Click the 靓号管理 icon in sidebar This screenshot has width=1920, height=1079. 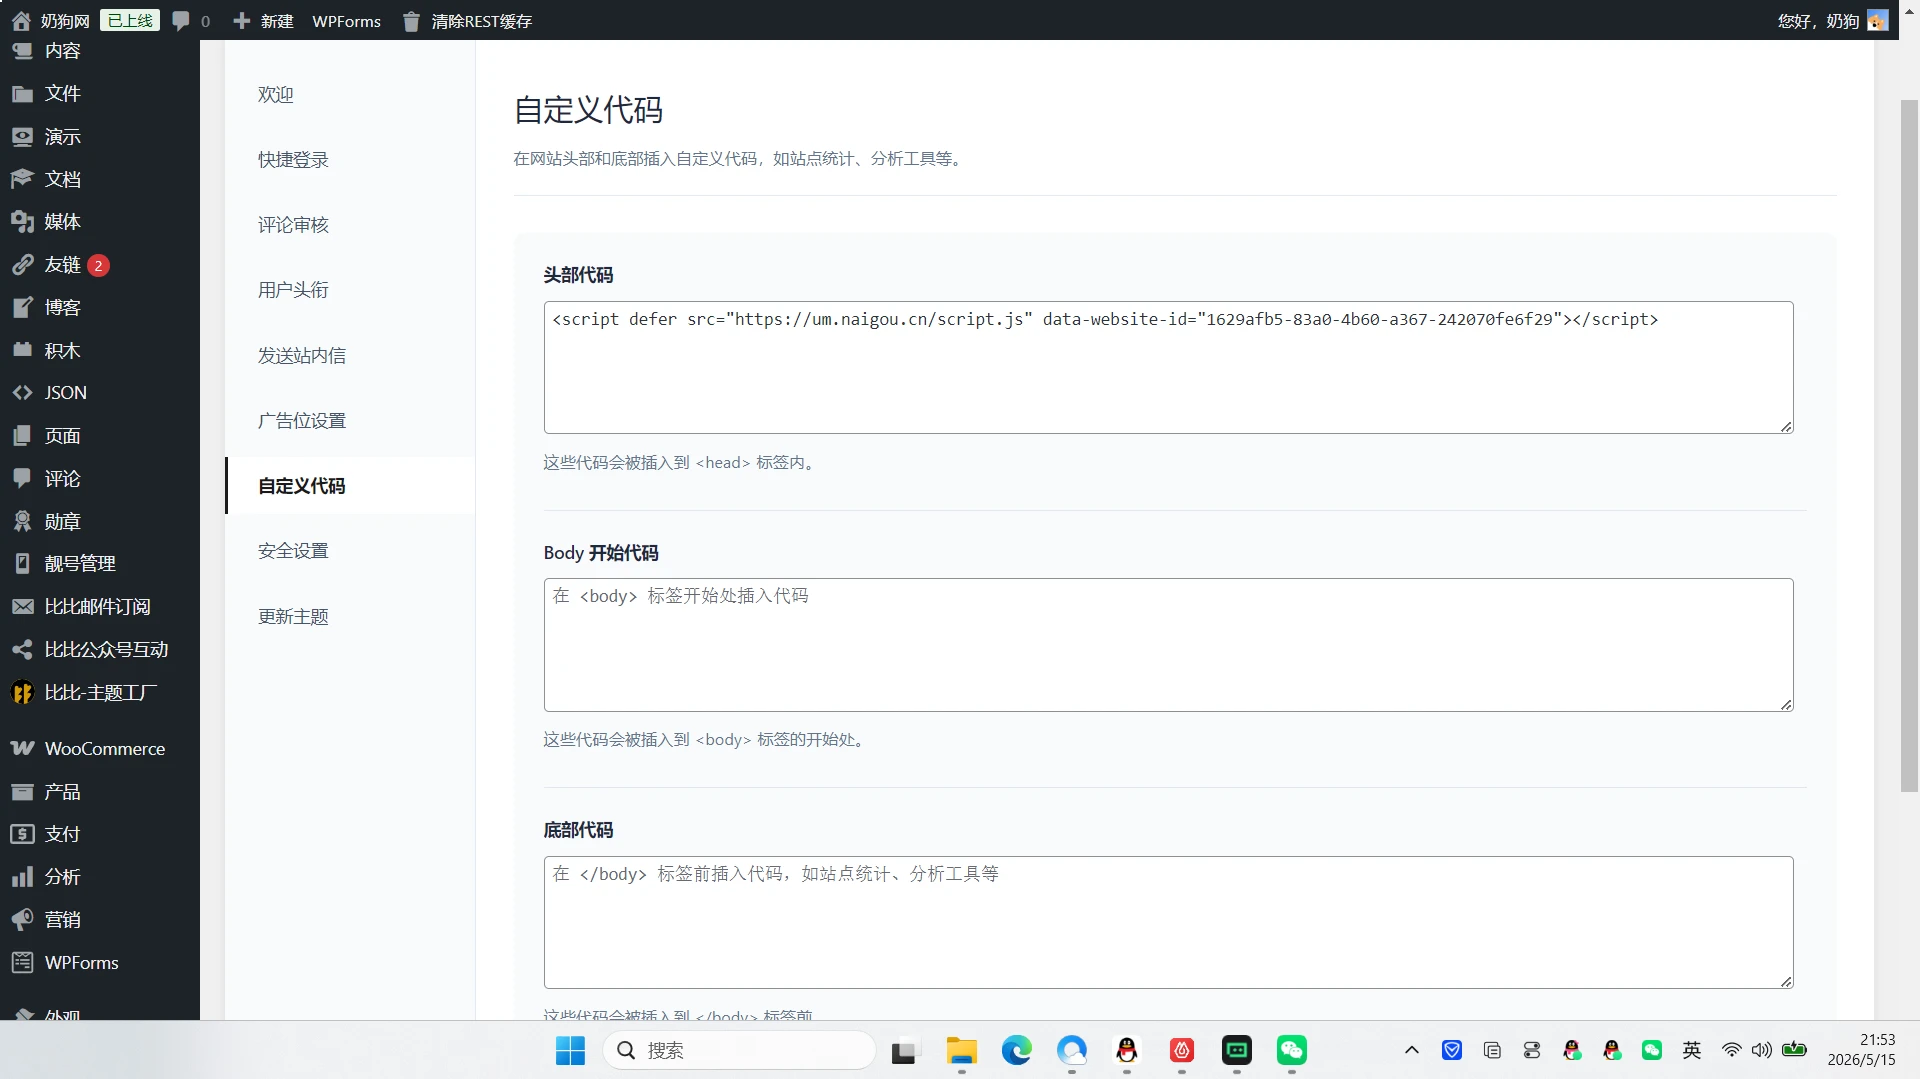click(22, 564)
